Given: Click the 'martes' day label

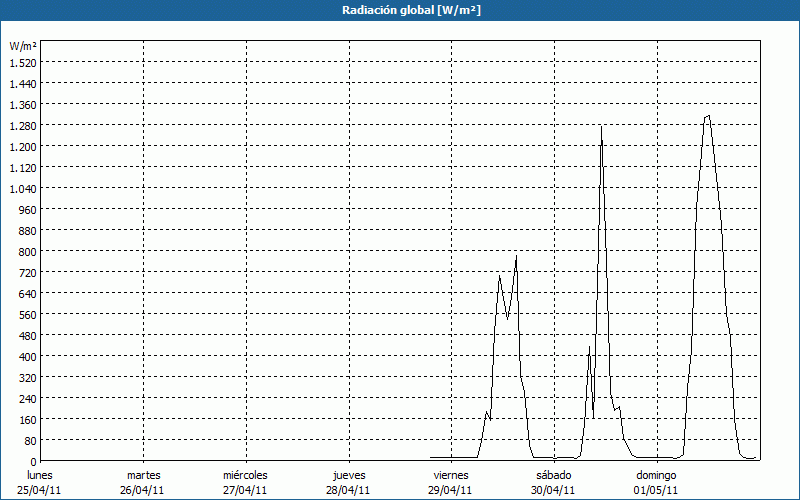Looking at the screenshot, I should (x=144, y=475).
